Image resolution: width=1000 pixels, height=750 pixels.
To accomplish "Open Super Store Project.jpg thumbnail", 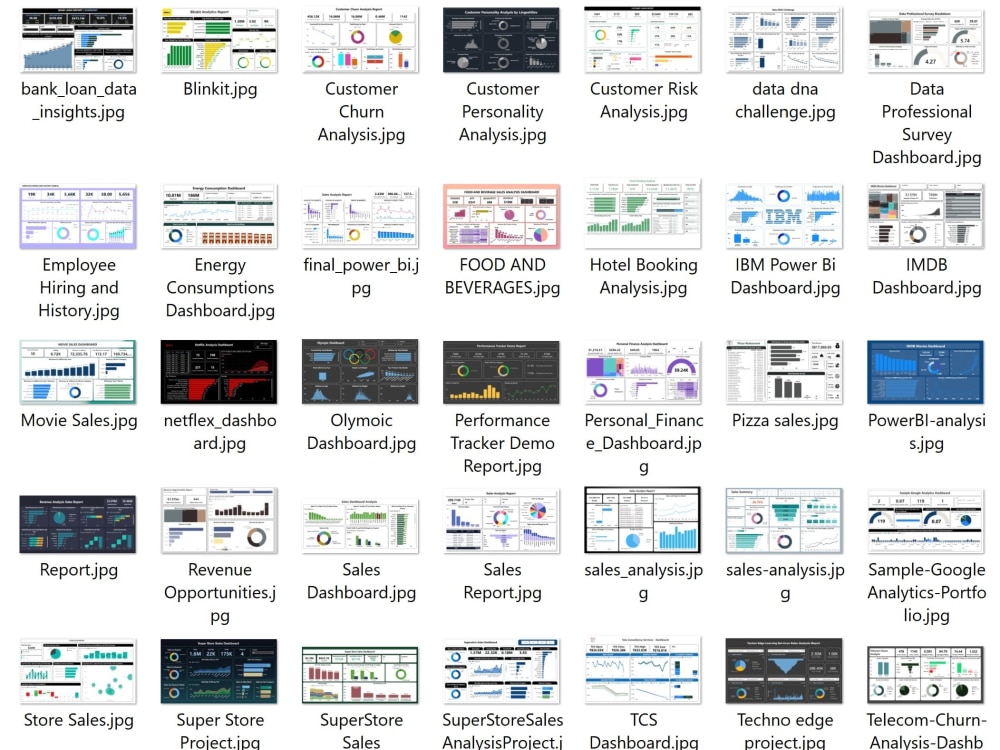I will click(219, 671).
